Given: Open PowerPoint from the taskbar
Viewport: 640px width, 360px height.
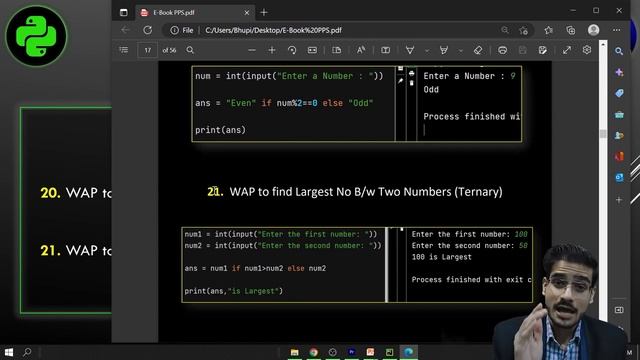Looking at the screenshot, I should 370,352.
